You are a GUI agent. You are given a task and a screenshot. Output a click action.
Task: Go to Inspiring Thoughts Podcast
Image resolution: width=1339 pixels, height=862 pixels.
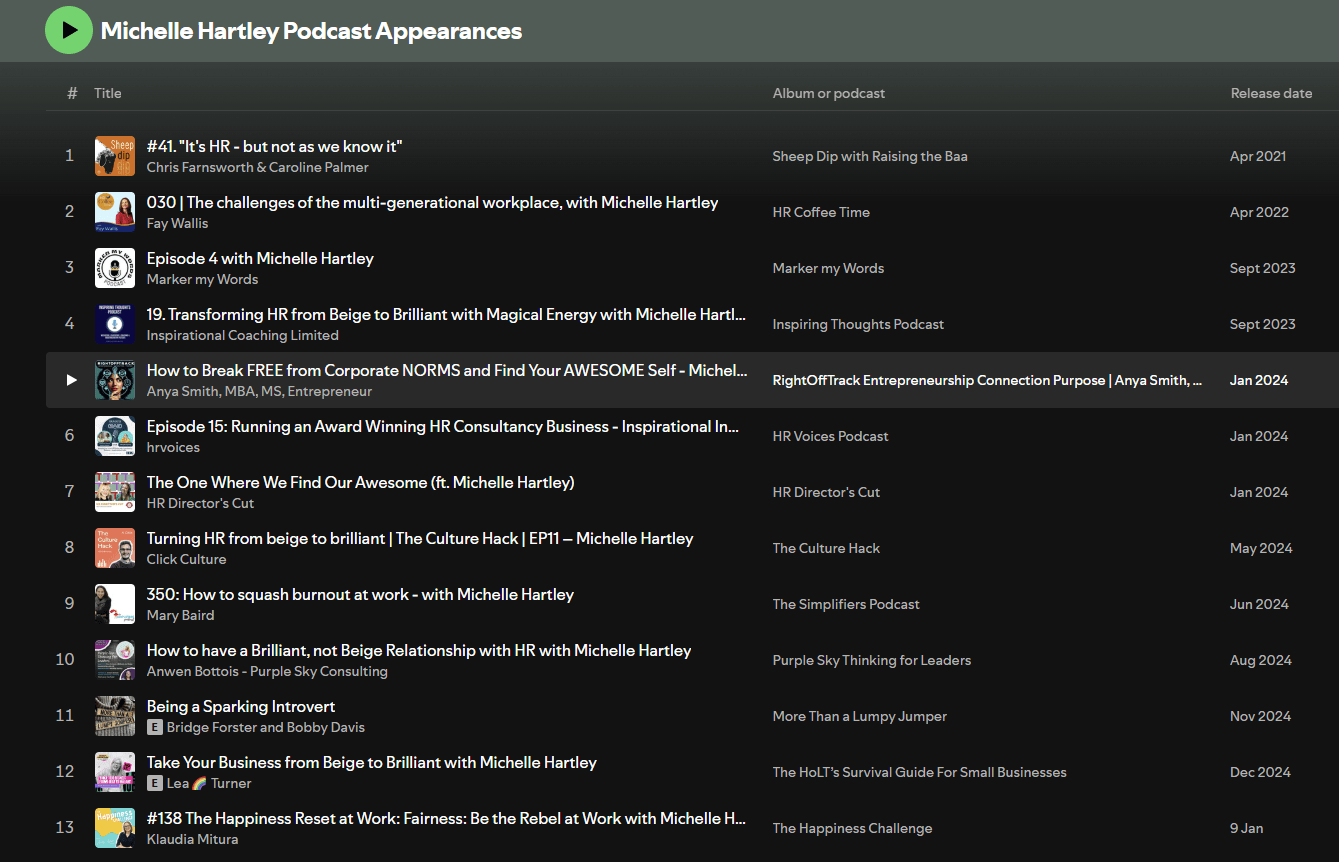858,324
